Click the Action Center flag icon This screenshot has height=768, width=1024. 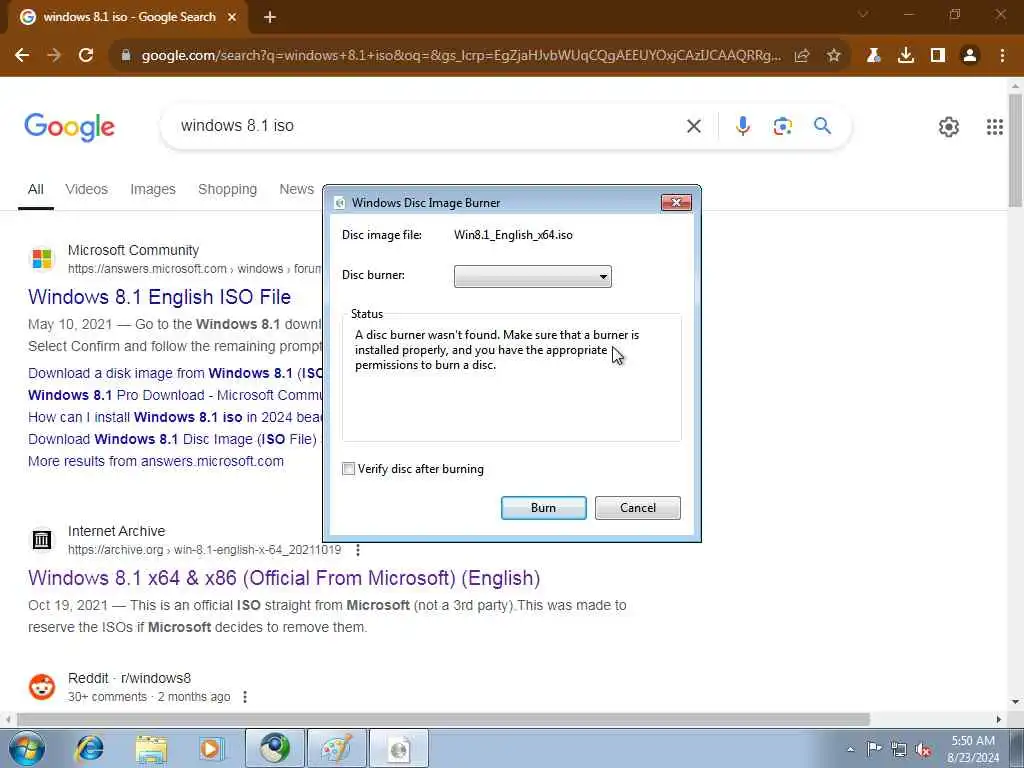(874, 749)
